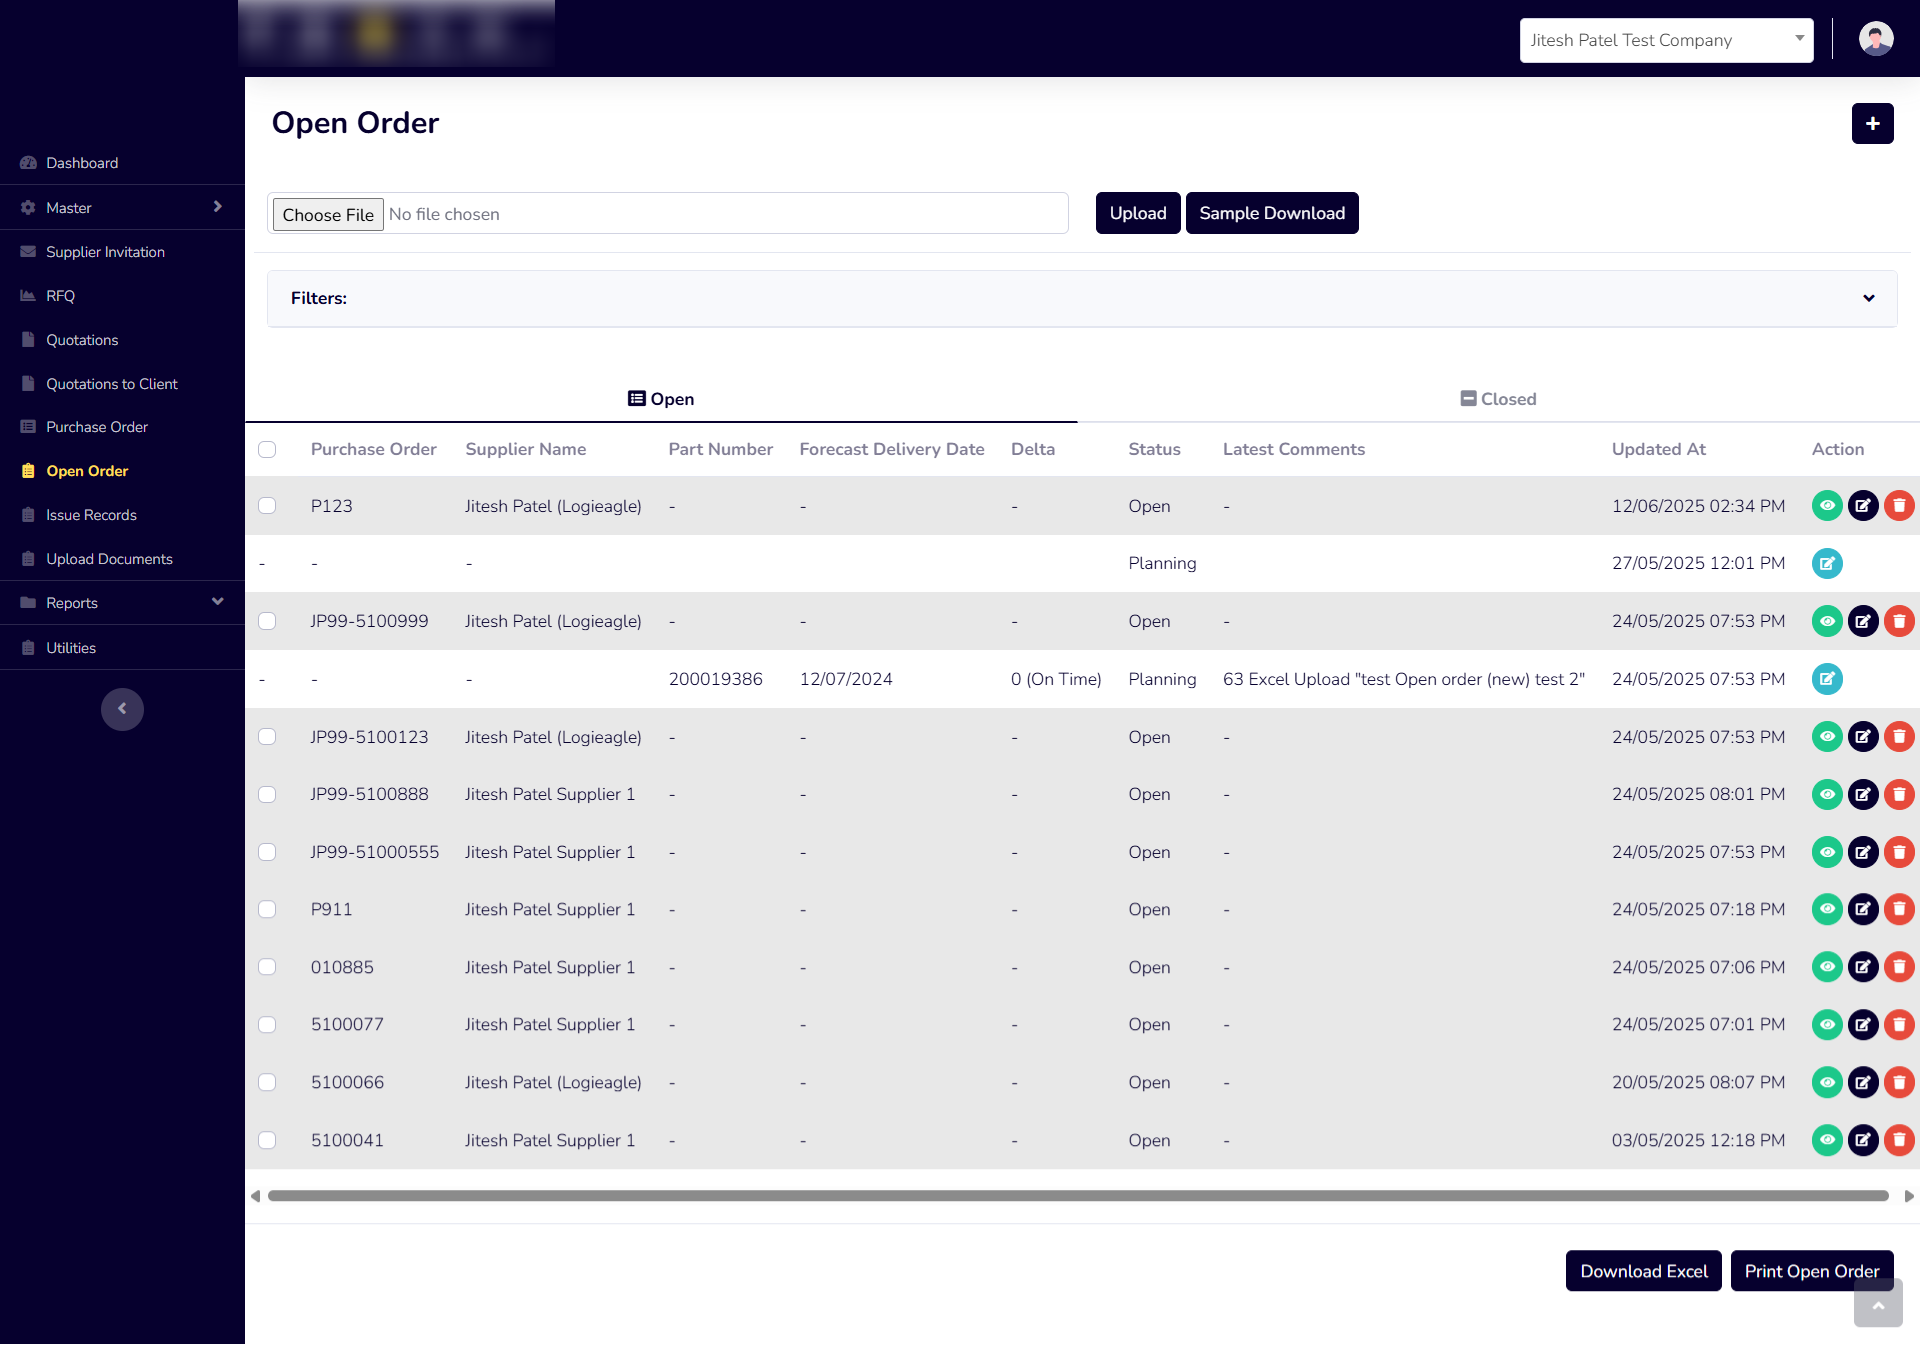
Task: Edit order JP99-5100123
Action: tap(1863, 737)
